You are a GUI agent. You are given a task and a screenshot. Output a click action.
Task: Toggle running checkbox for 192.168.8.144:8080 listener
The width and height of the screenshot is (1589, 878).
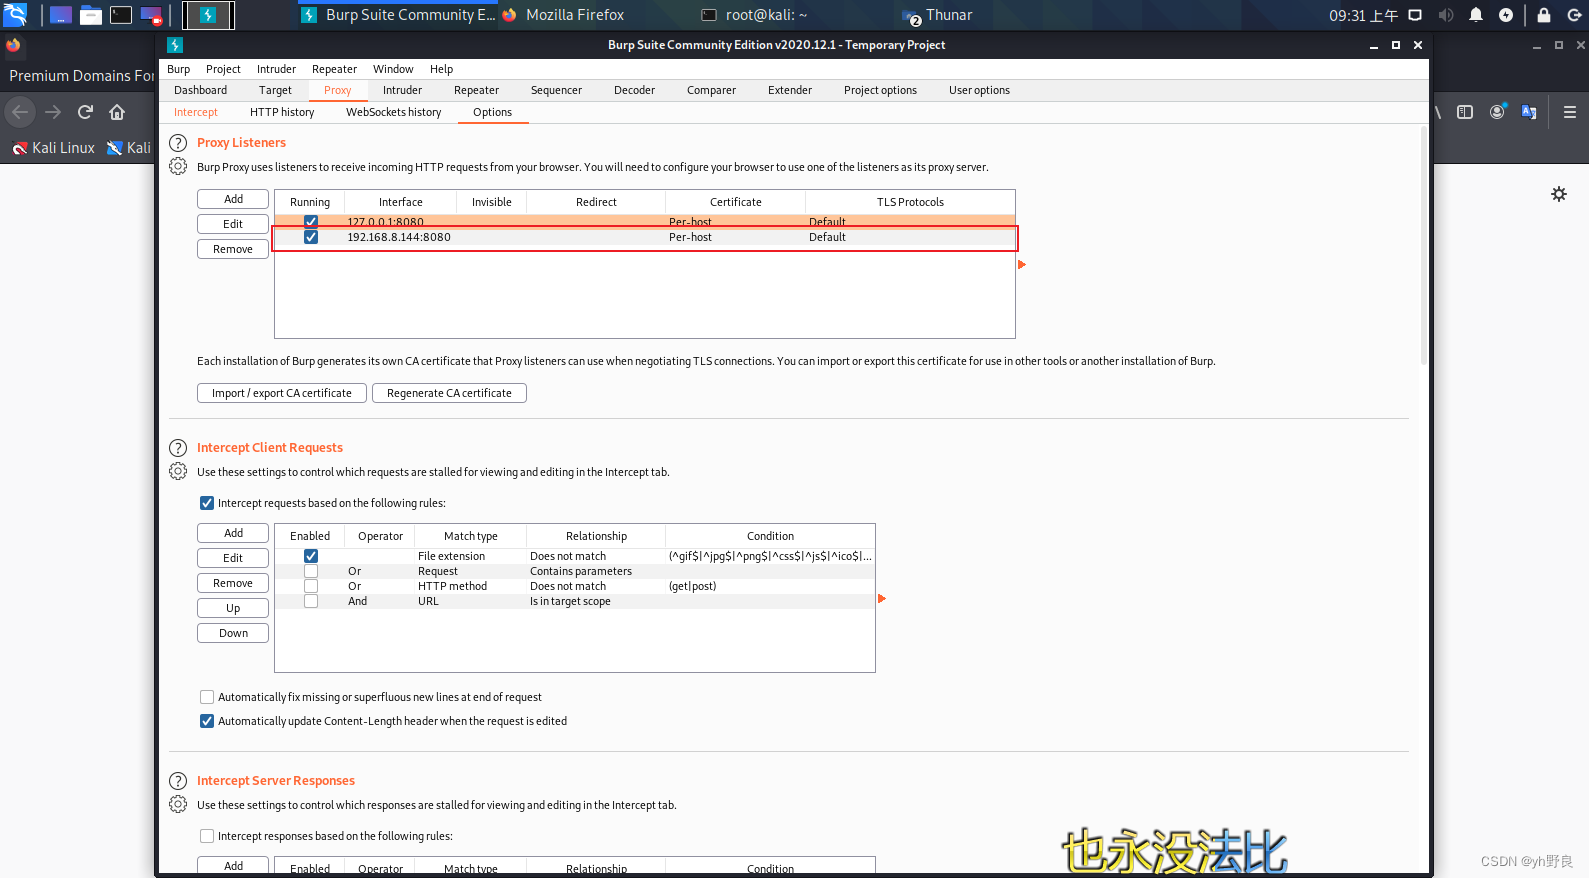tap(311, 237)
